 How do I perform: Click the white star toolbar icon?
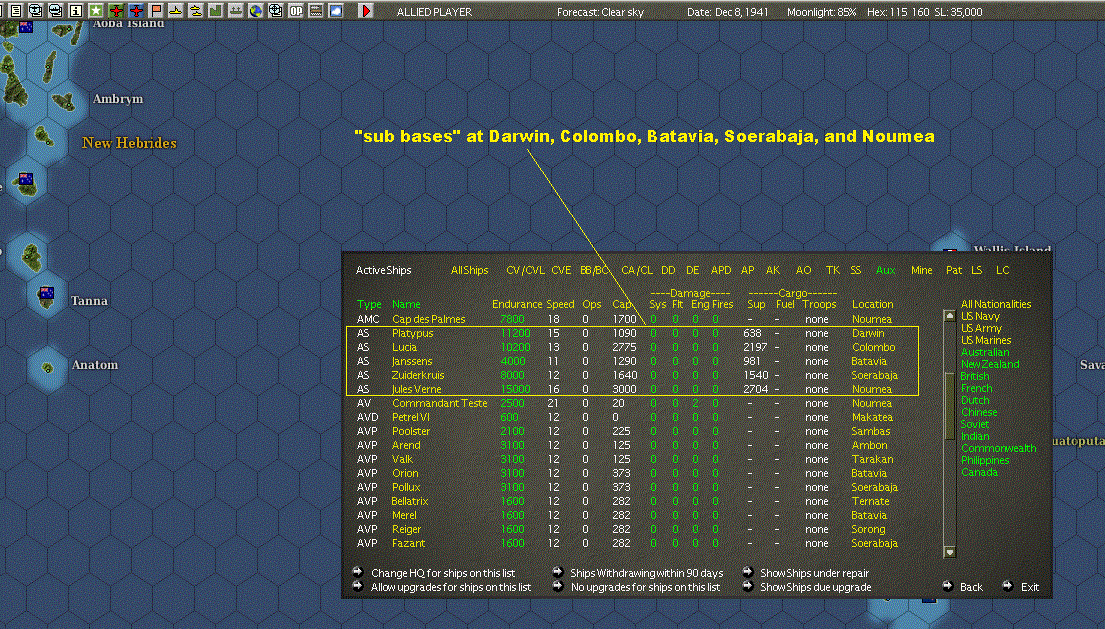tap(96, 11)
